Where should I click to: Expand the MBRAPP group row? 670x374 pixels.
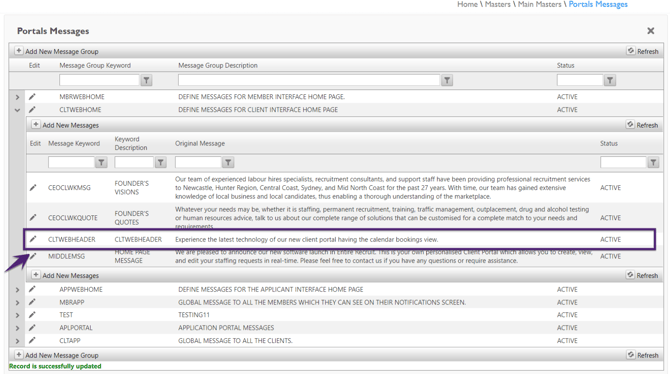coord(17,303)
